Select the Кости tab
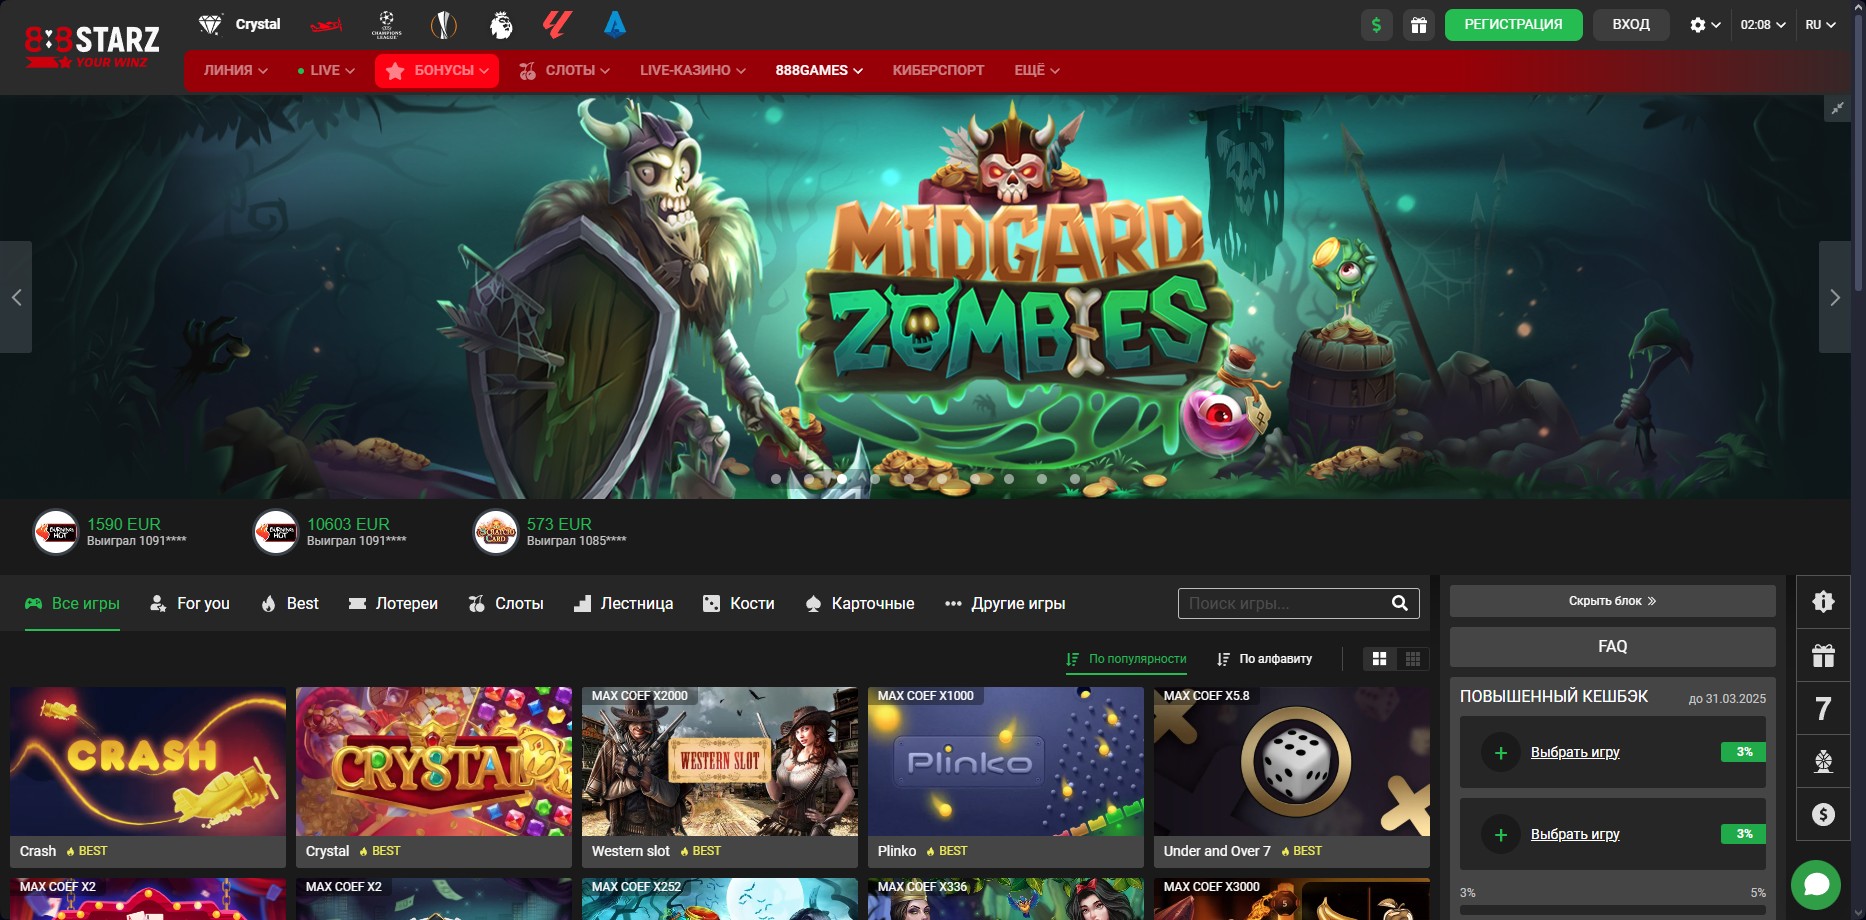Viewport: 1866px width, 920px height. pyautogui.click(x=739, y=603)
